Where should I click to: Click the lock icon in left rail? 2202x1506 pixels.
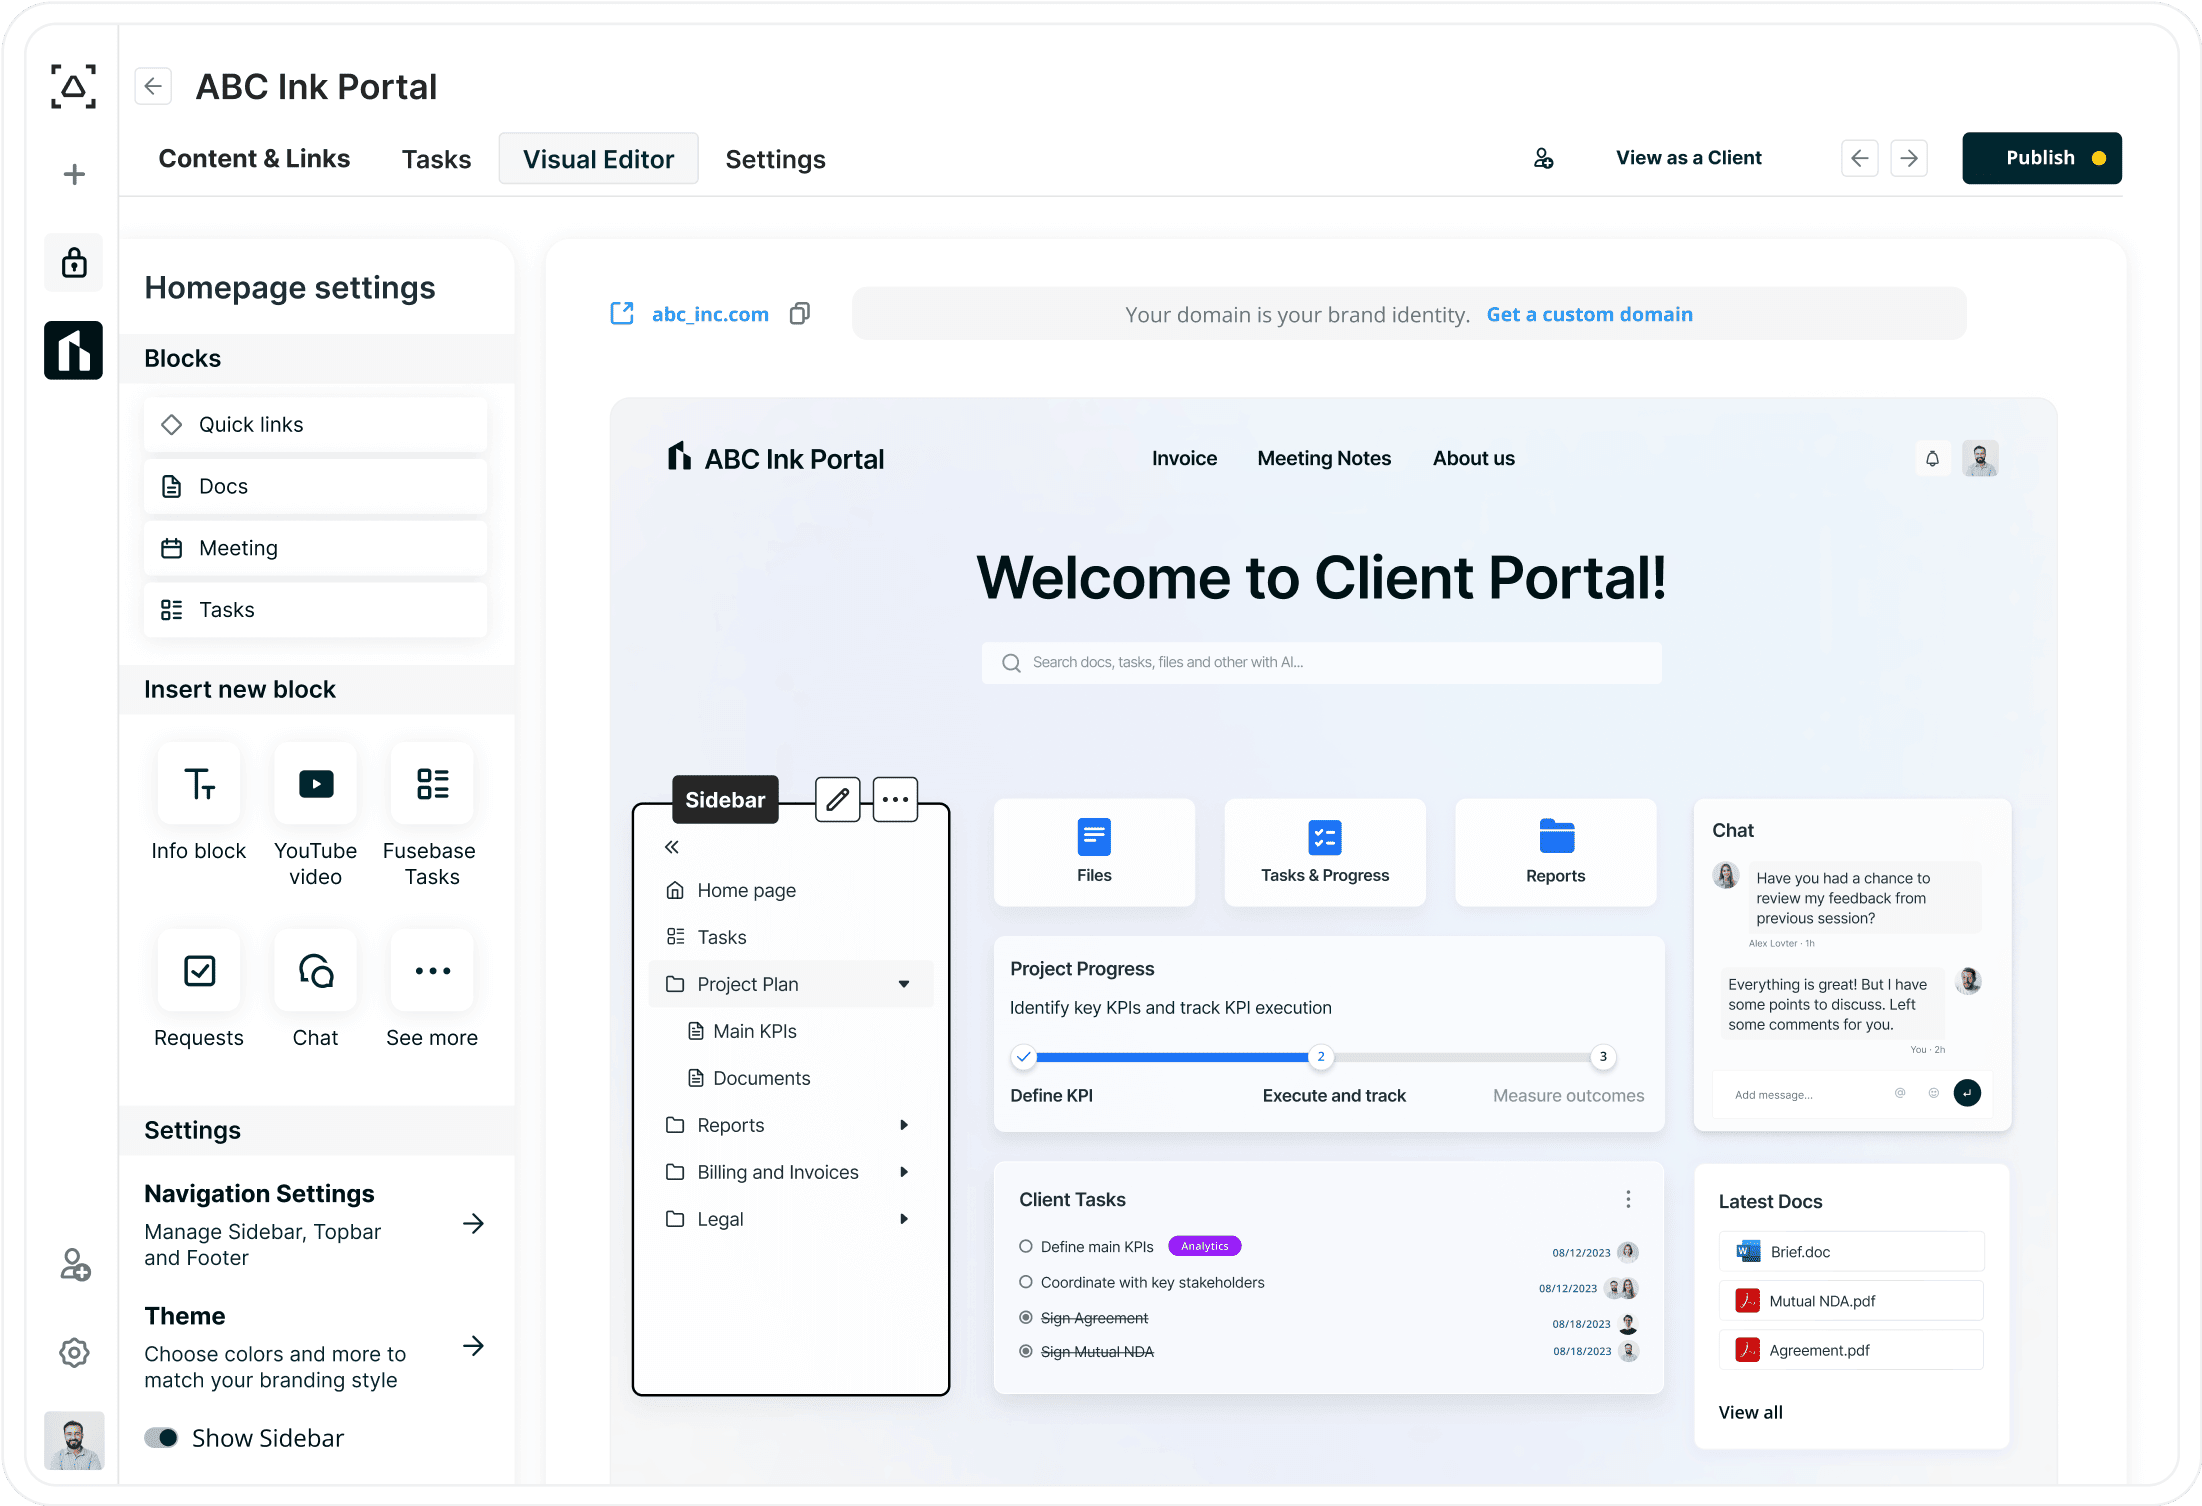(x=74, y=263)
